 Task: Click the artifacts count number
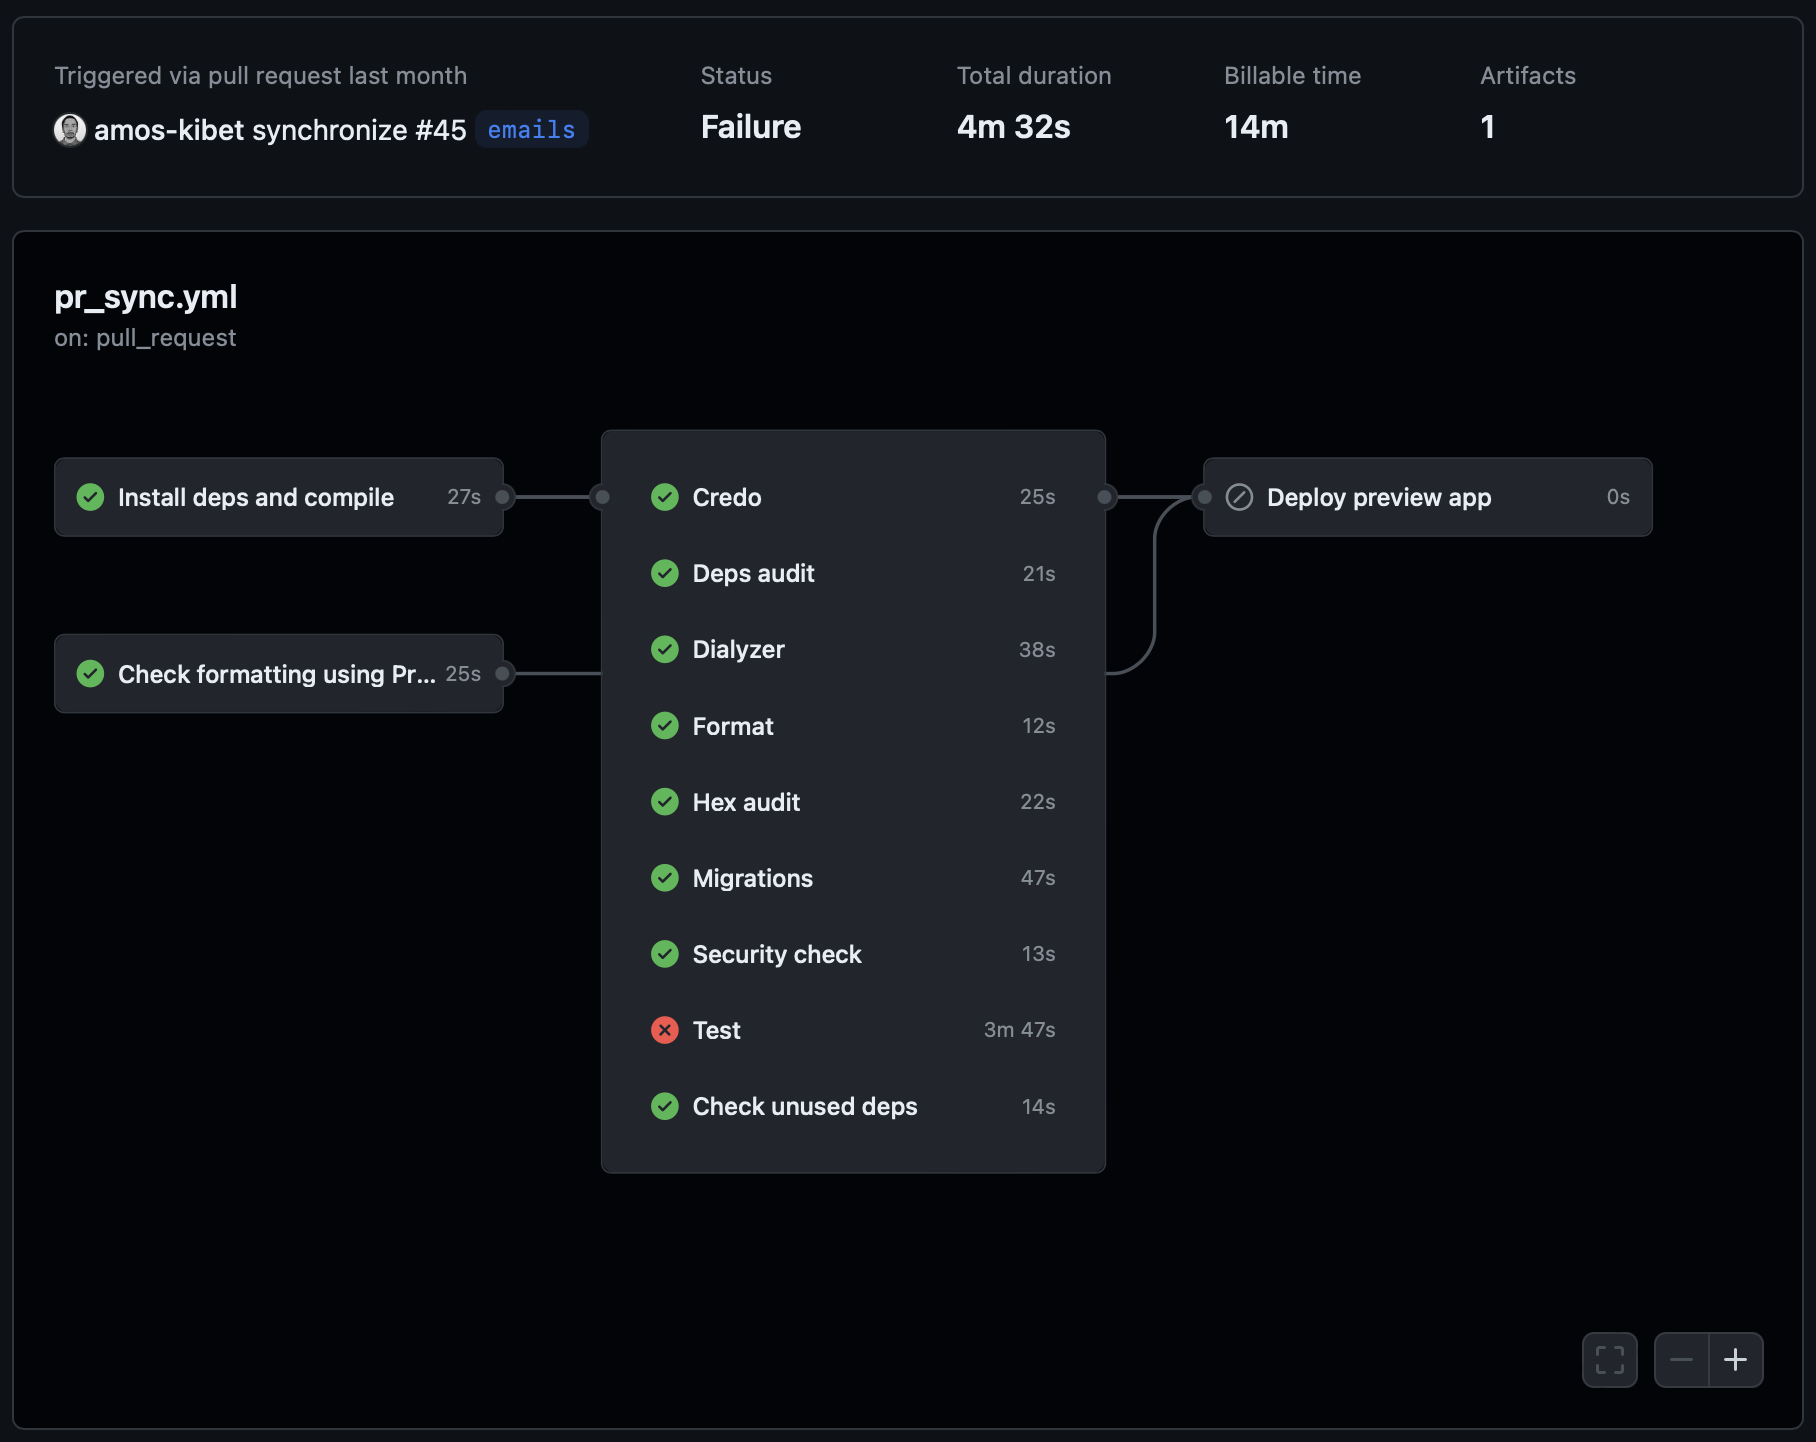pos(1487,127)
